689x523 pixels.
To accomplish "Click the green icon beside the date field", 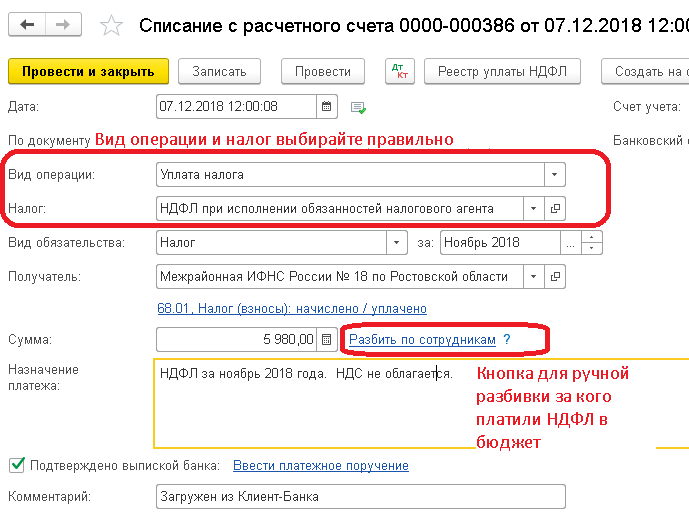I will (358, 107).
